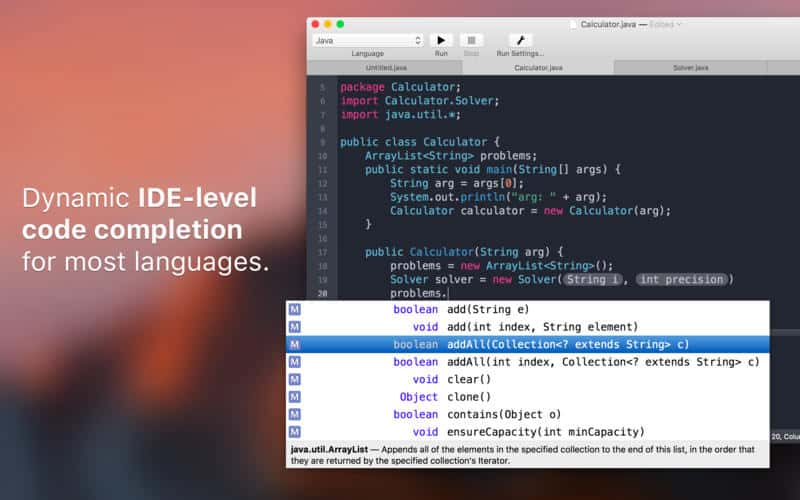Expand the Edited title chevron

[680, 24]
